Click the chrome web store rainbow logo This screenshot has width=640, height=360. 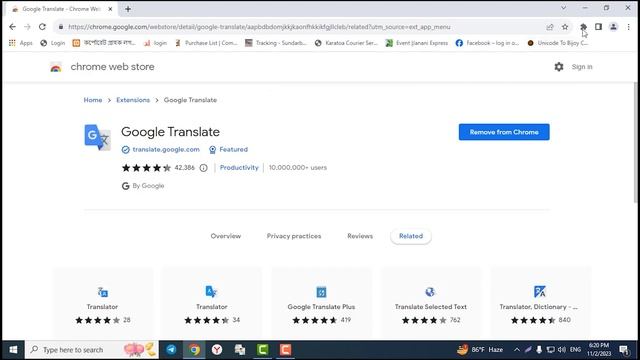[x=56, y=67]
